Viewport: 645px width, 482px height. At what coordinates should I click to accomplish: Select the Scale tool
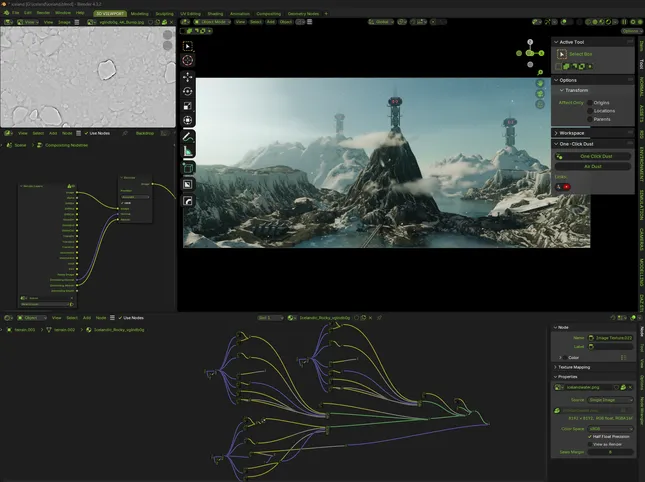click(188, 106)
